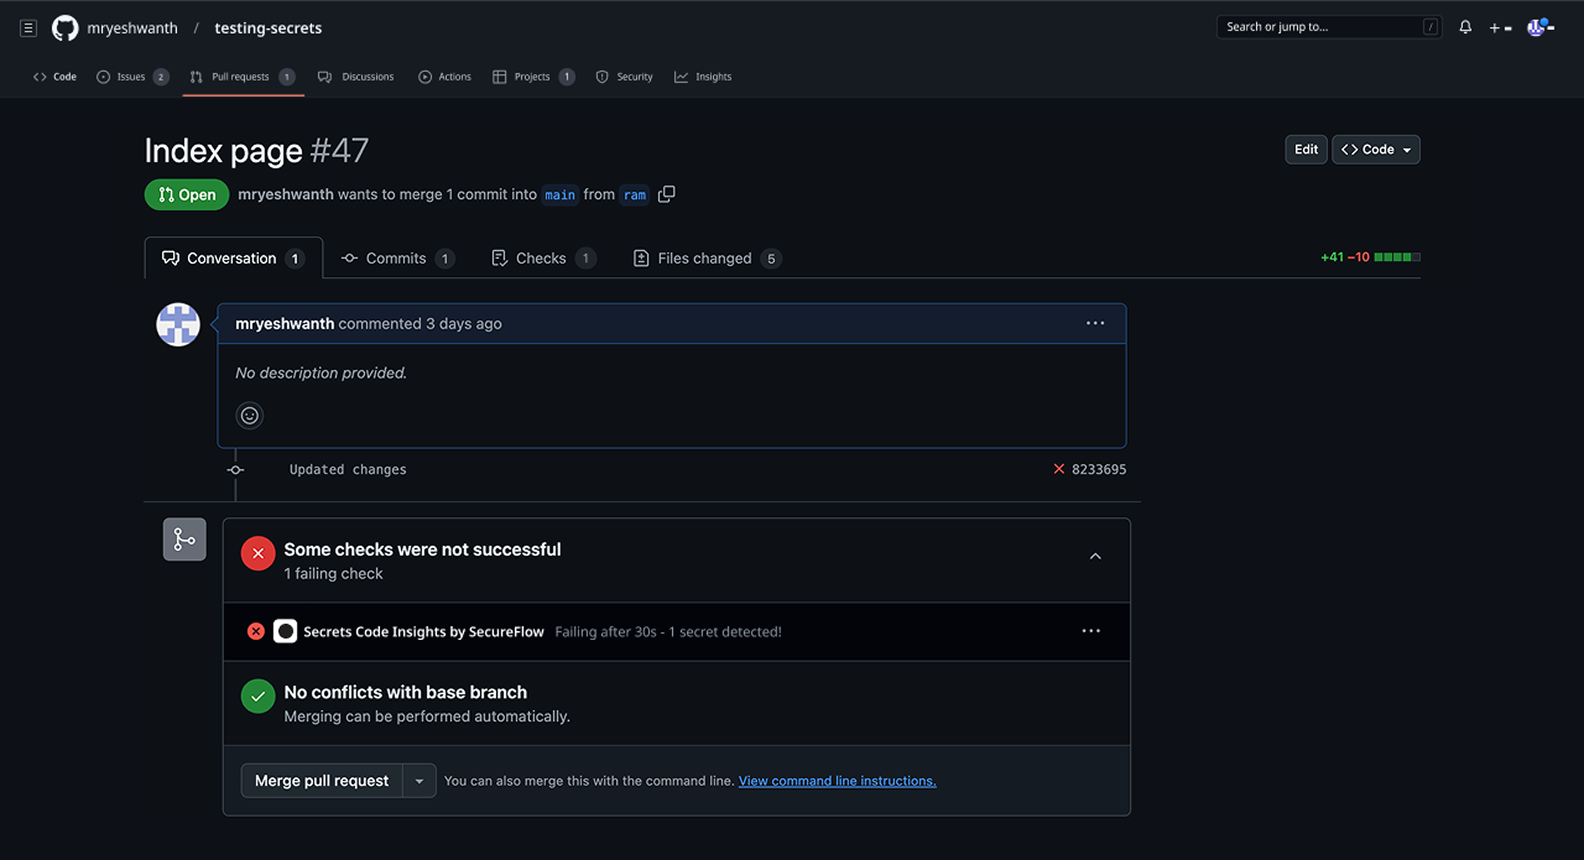Image resolution: width=1584 pixels, height=860 pixels.
Task: Click the green Open status badge
Action: point(187,195)
